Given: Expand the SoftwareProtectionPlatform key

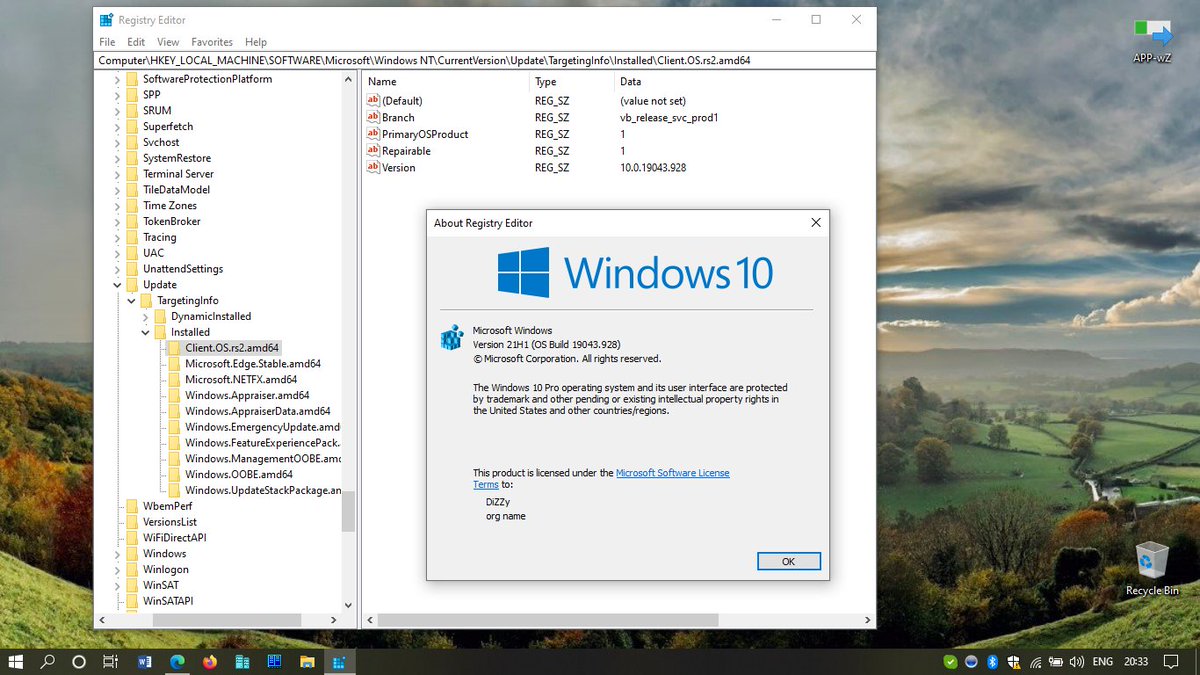Looking at the screenshot, I should [117, 79].
